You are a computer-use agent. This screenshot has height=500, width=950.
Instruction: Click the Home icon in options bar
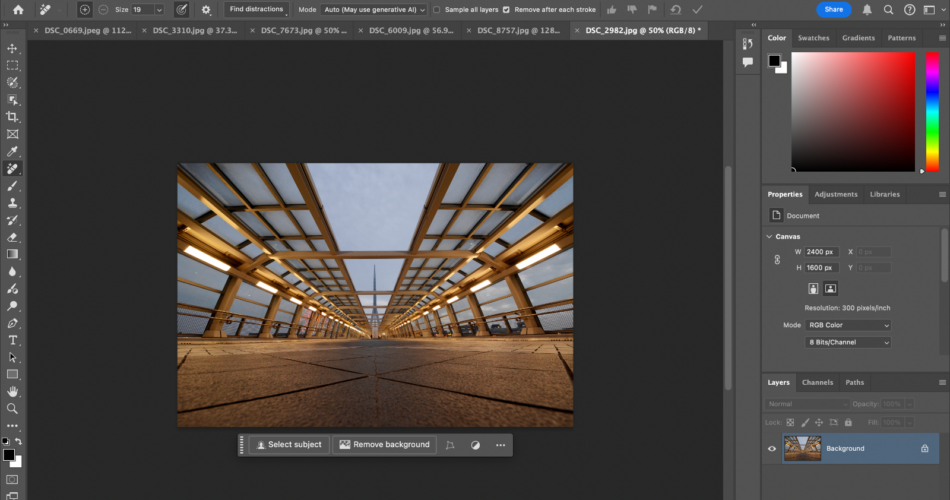[x=17, y=9]
